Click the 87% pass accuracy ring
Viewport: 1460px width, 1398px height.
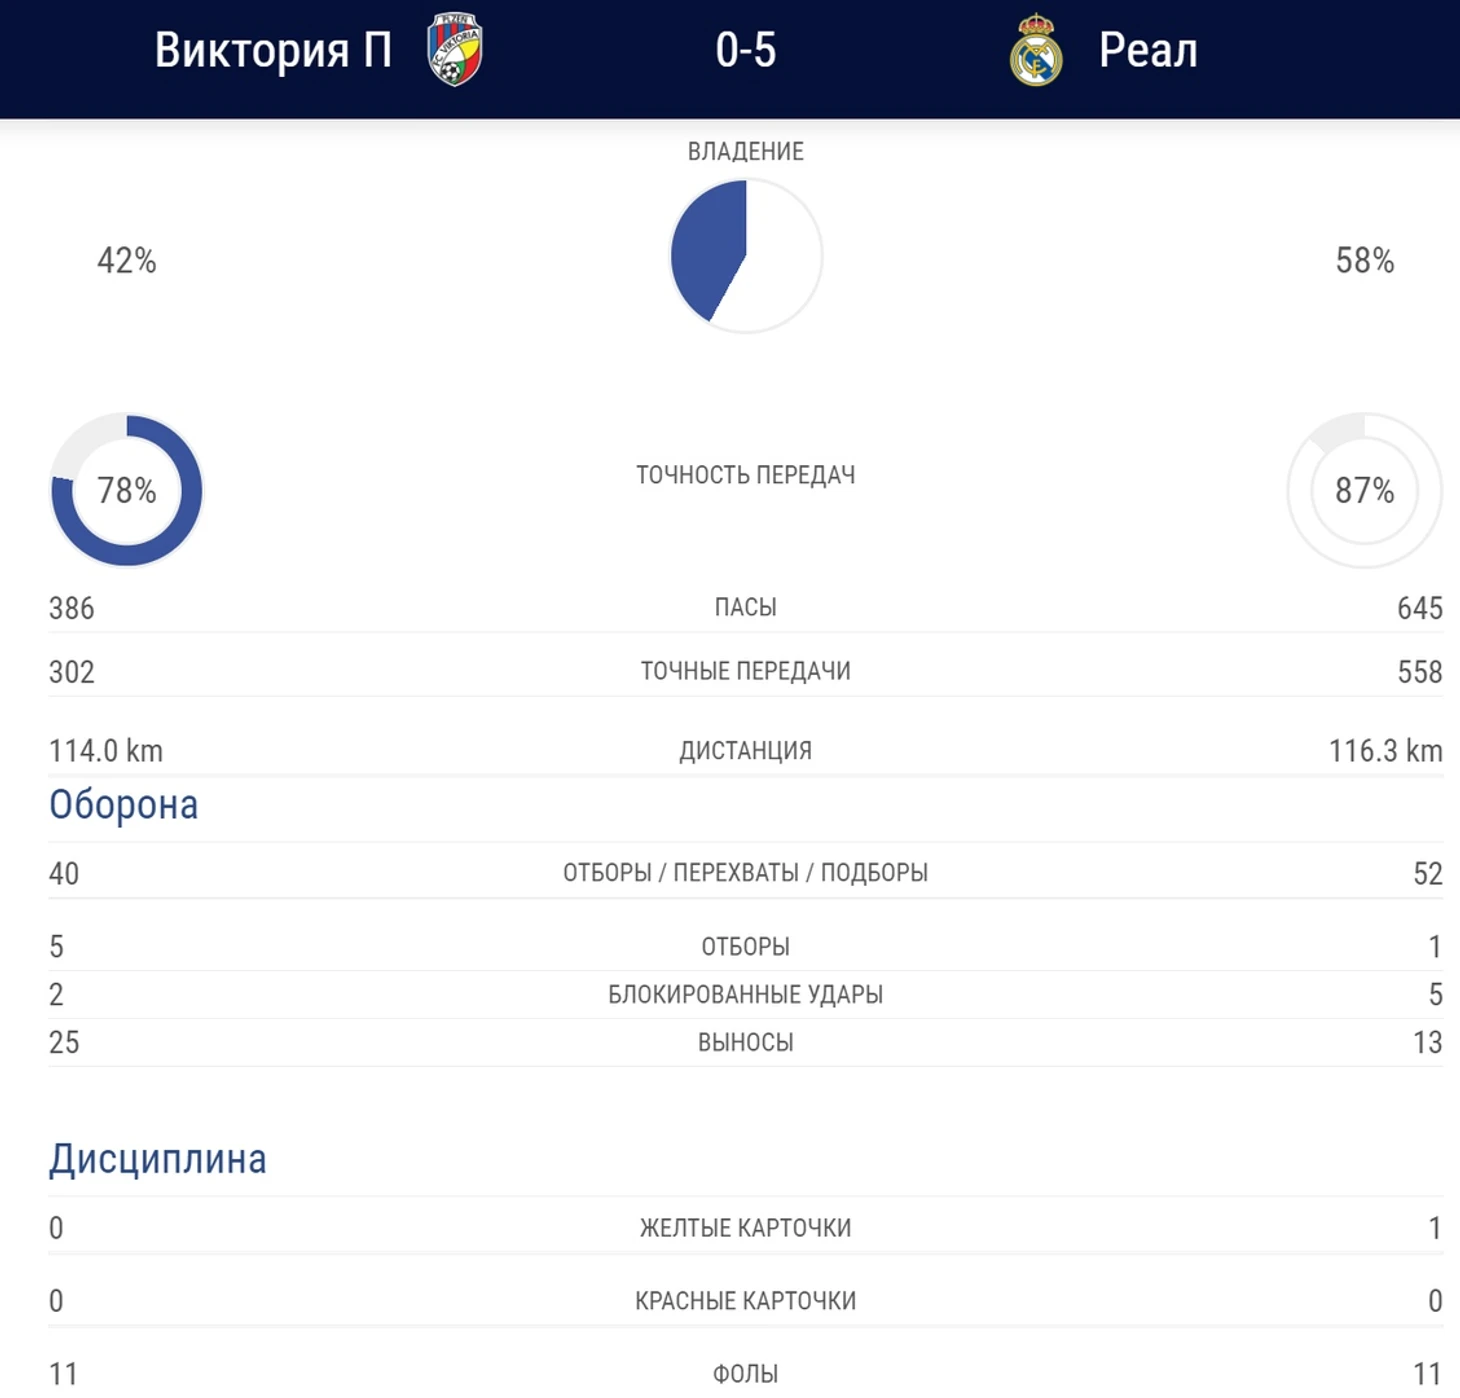coord(1364,490)
